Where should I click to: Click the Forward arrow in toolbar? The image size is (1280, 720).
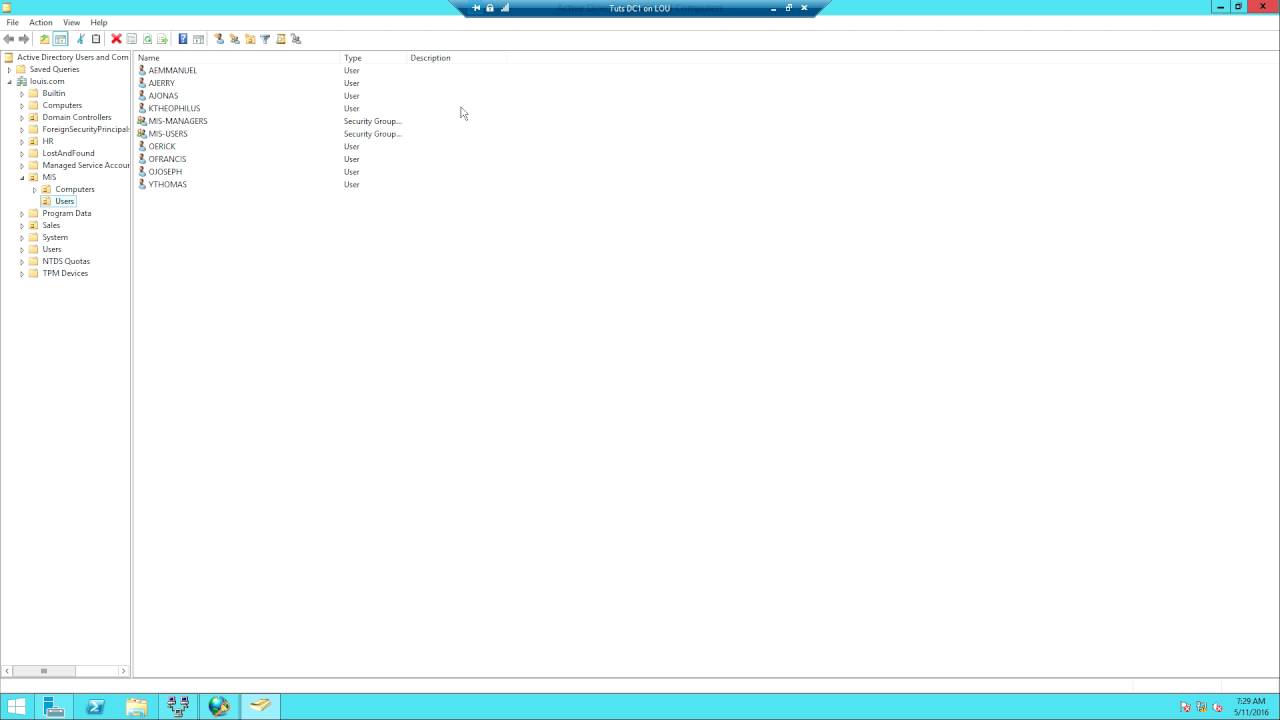tap(24, 39)
